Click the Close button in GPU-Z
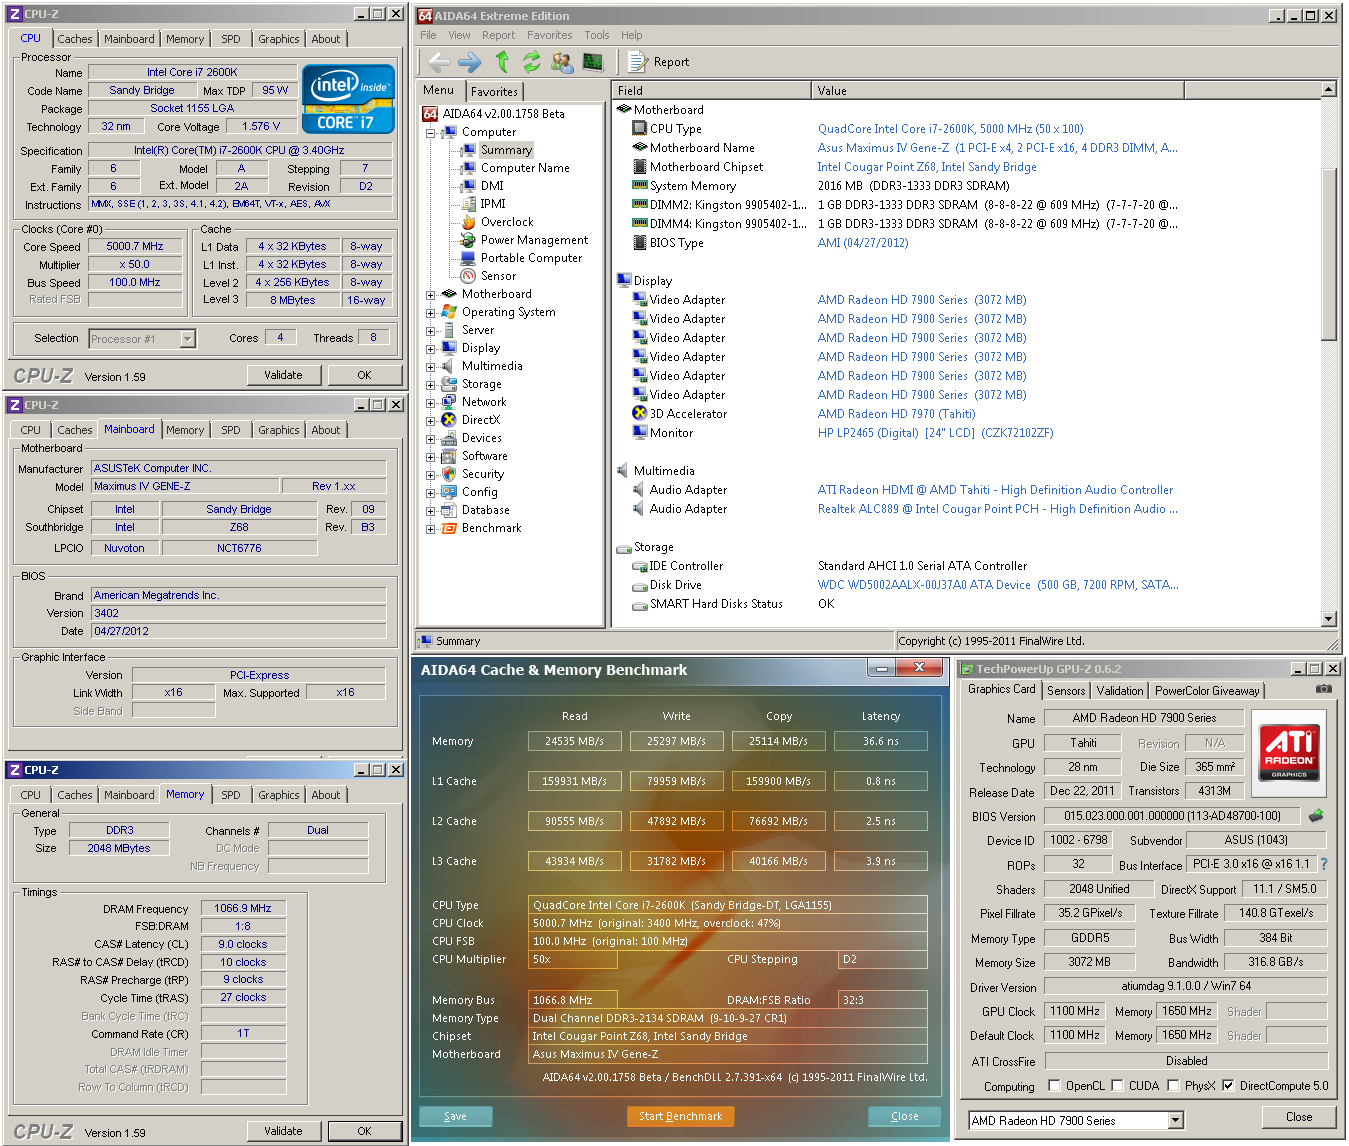Viewport: 1349px width, 1146px height. point(1299,1117)
